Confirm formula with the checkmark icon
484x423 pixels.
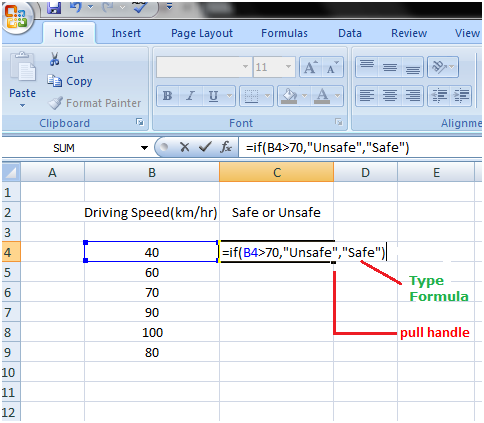click(x=205, y=147)
